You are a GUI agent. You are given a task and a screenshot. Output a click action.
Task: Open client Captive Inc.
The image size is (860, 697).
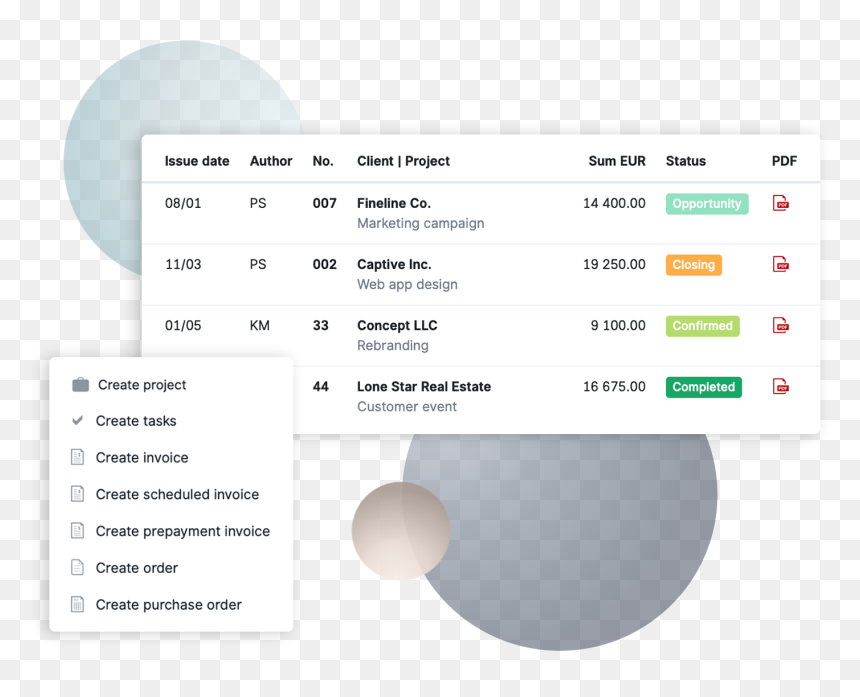click(394, 264)
